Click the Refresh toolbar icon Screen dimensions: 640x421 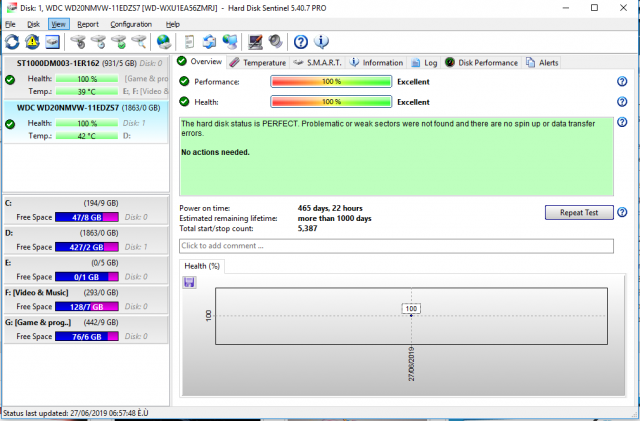12,42
